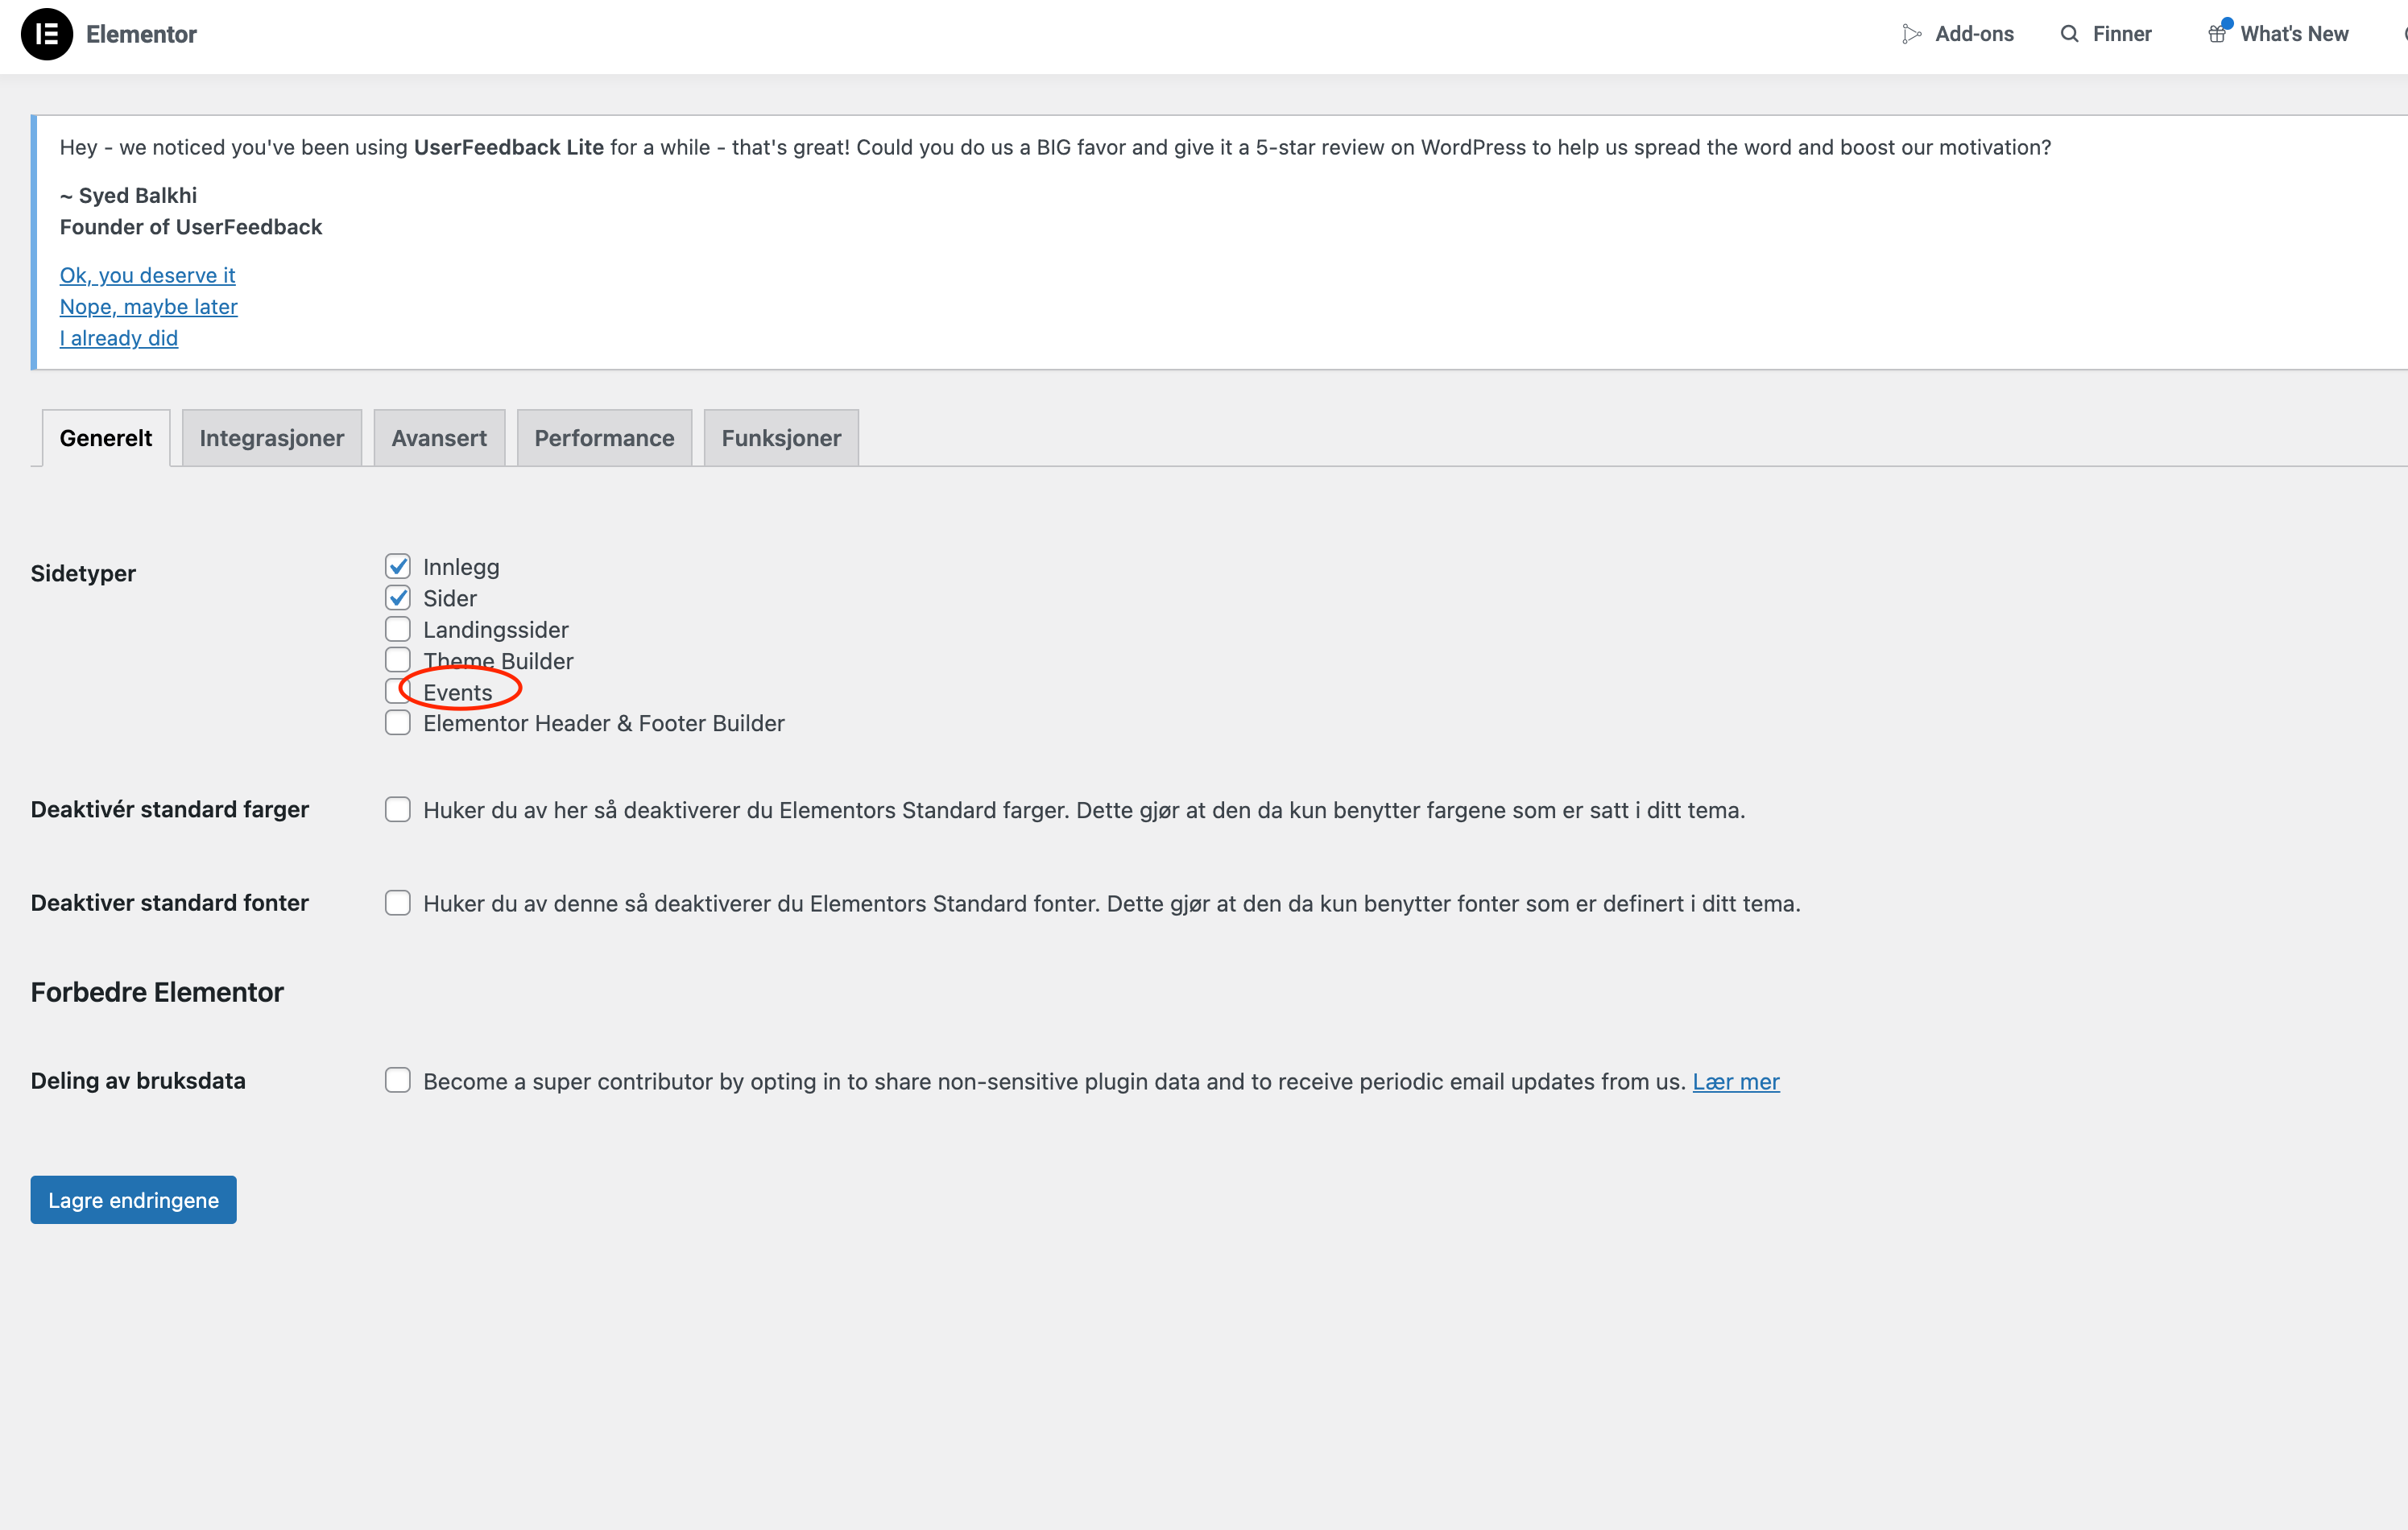Click the 'Become a super contributor' description
The height and width of the screenshot is (1530, 2408).
coord(1055,1082)
